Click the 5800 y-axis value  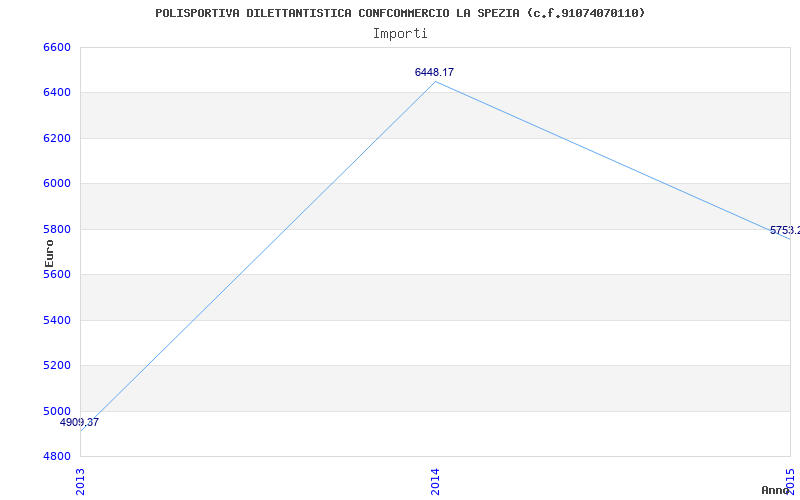(x=56, y=230)
